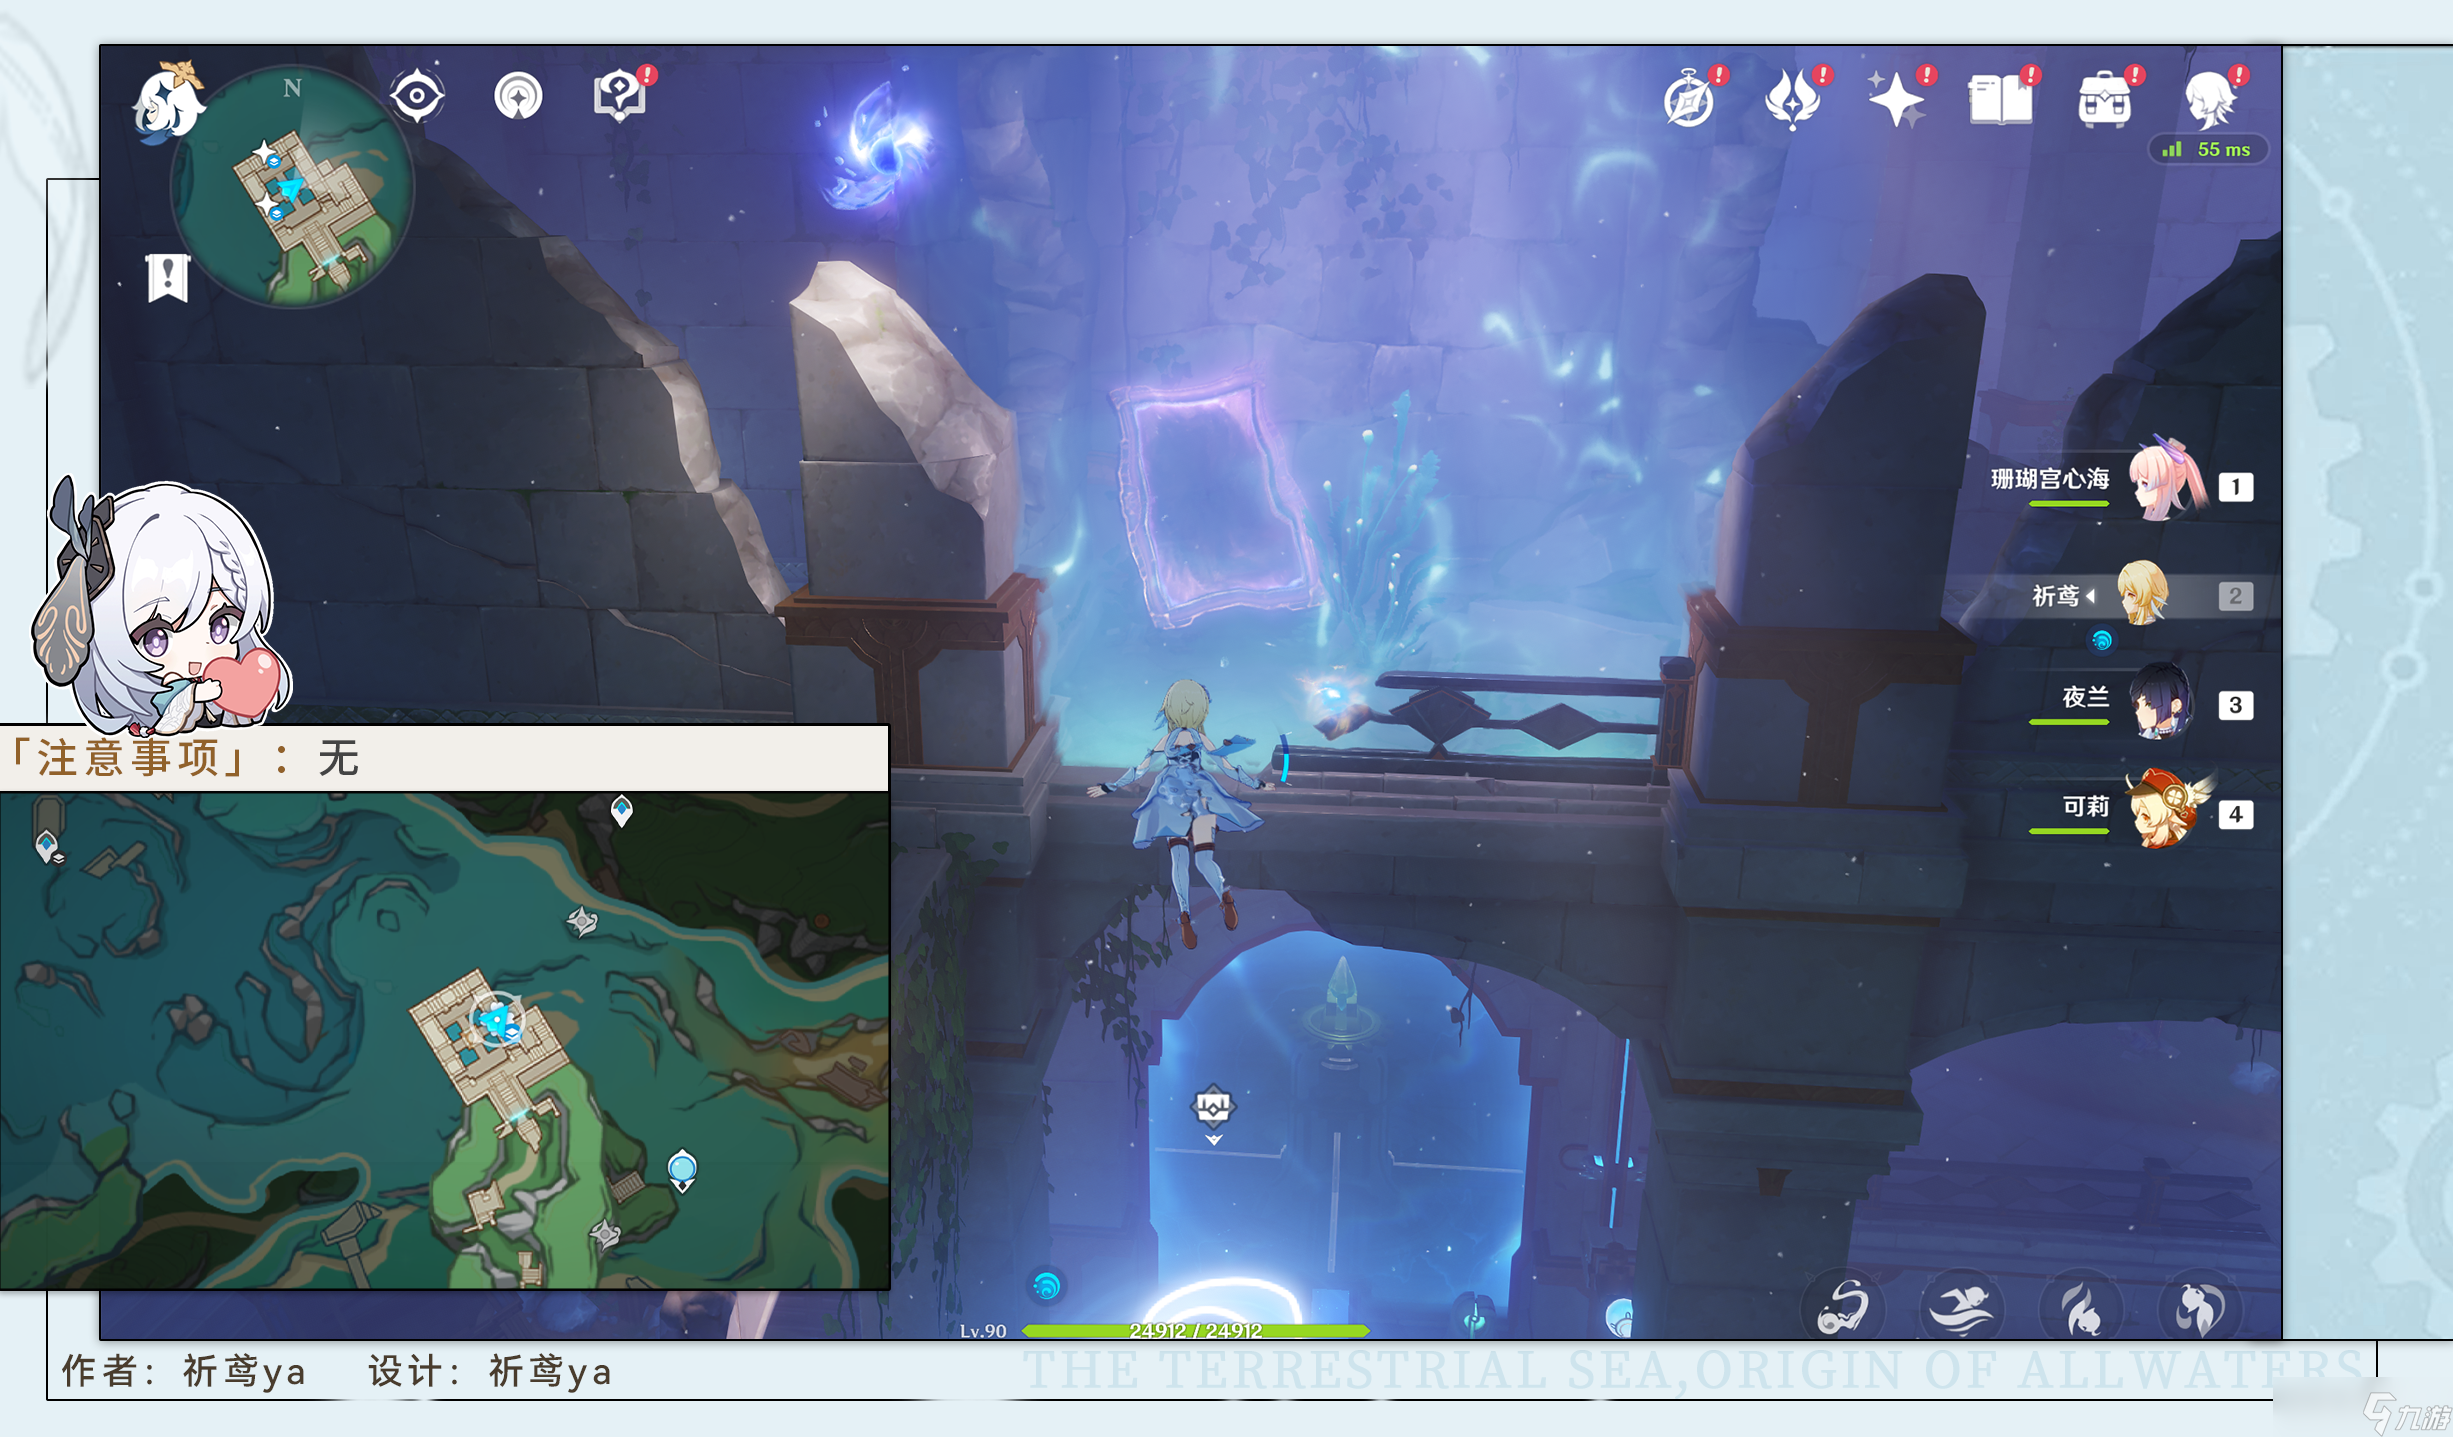Open the Paimon menu icon
This screenshot has width=2453, height=1437.
169,102
